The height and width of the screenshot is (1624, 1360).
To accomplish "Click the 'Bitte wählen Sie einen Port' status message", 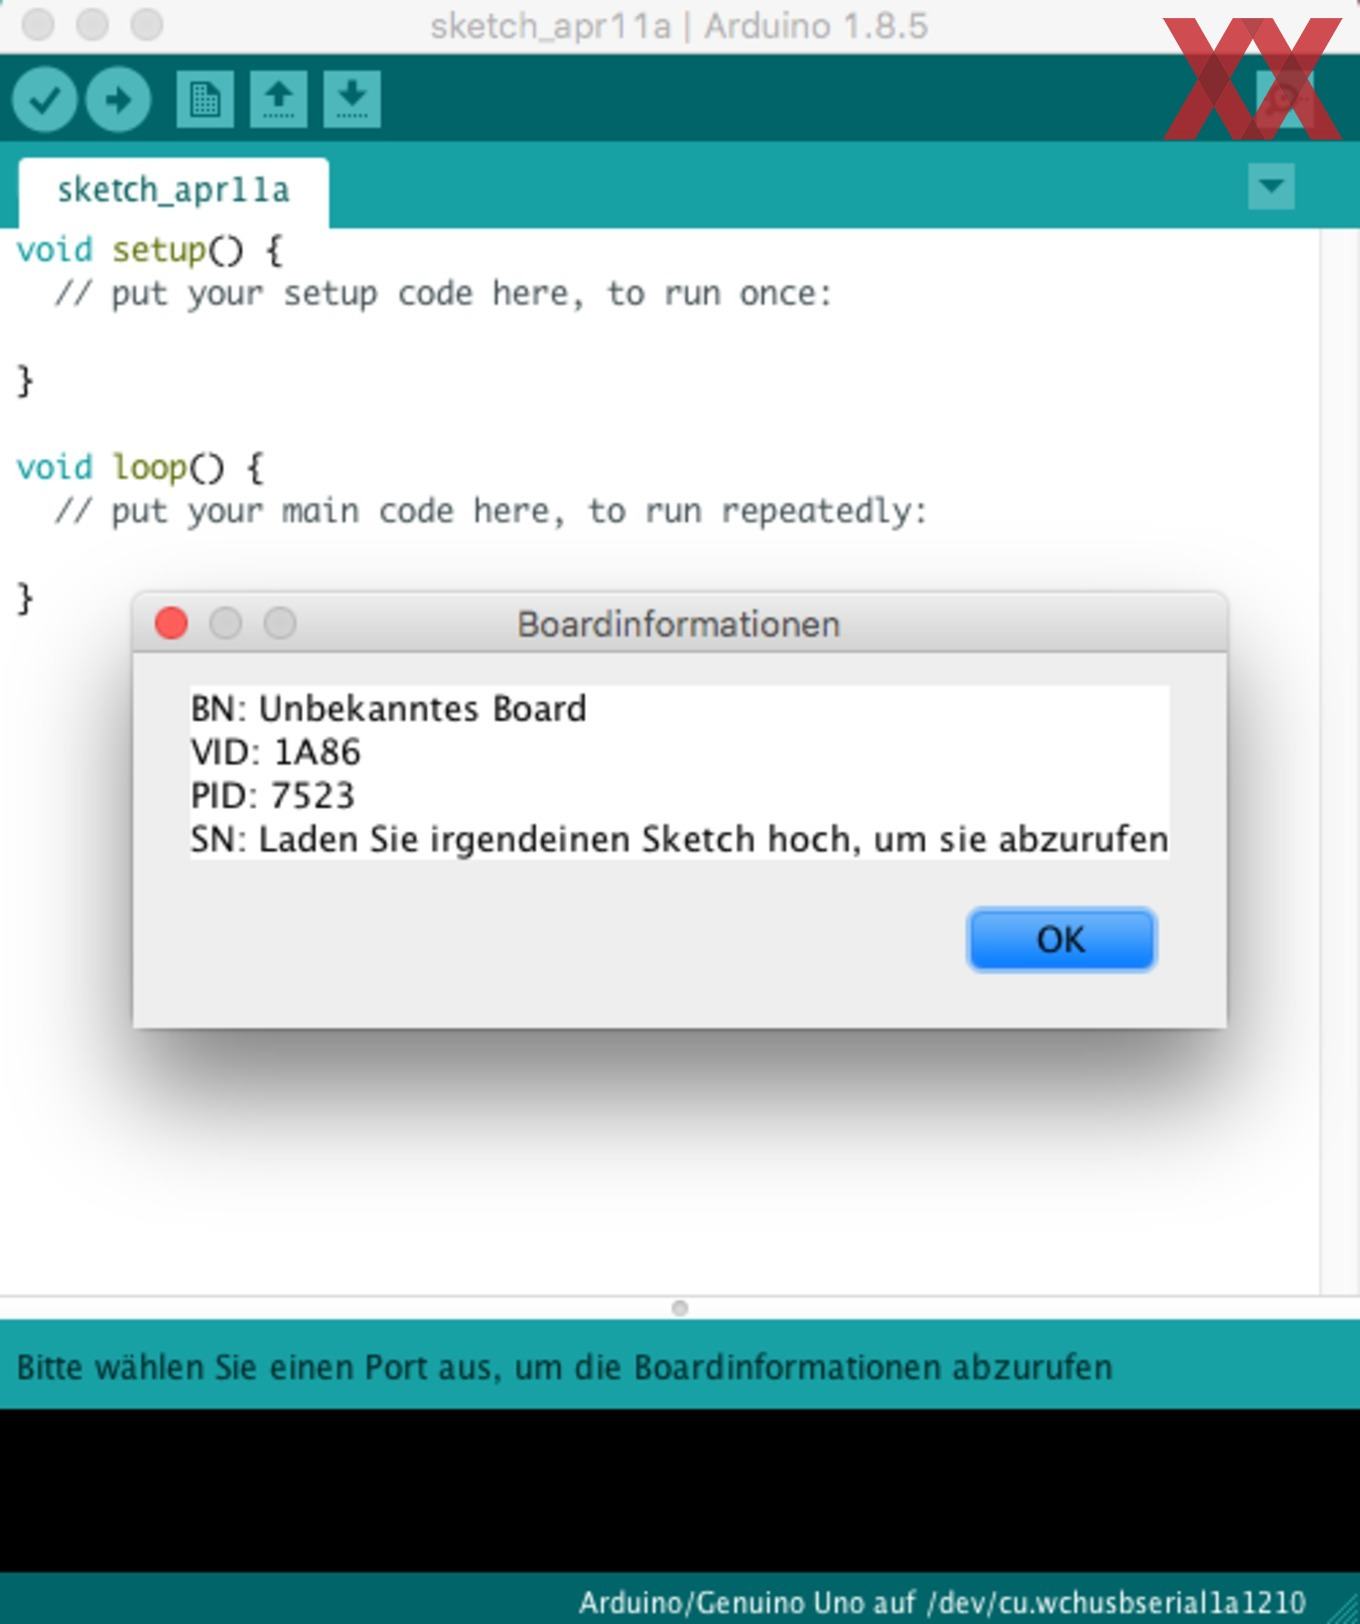I will (x=564, y=1367).
